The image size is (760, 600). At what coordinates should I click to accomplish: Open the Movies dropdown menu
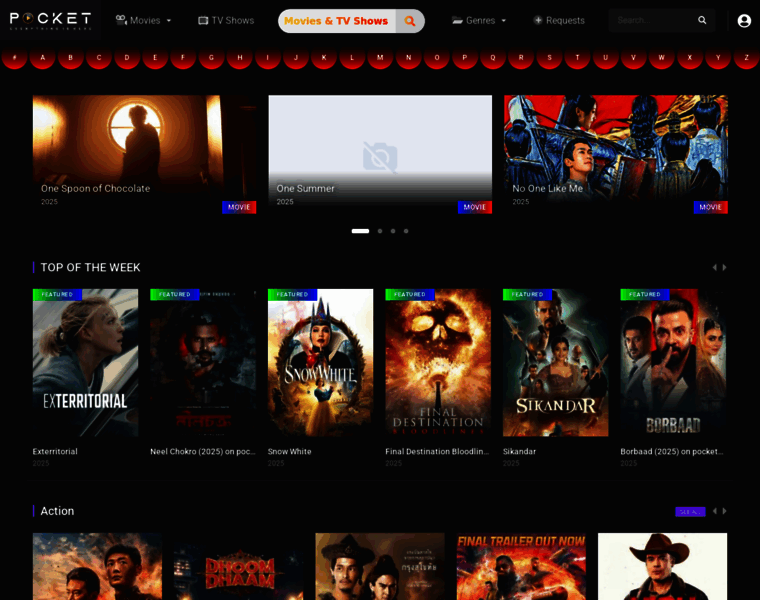click(x=143, y=20)
